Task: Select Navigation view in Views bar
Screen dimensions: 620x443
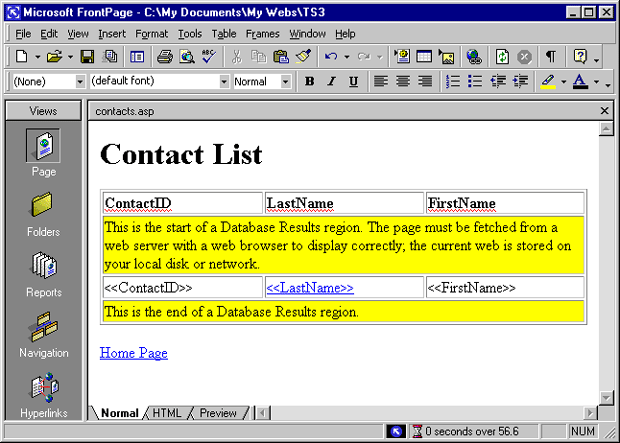Action: (x=43, y=335)
